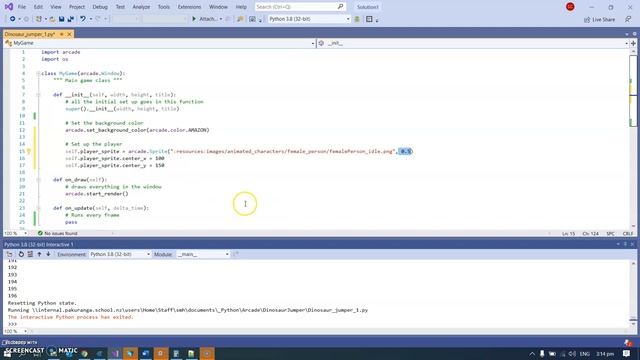
Task: Click the Previous history up arrow
Action: click(39, 254)
